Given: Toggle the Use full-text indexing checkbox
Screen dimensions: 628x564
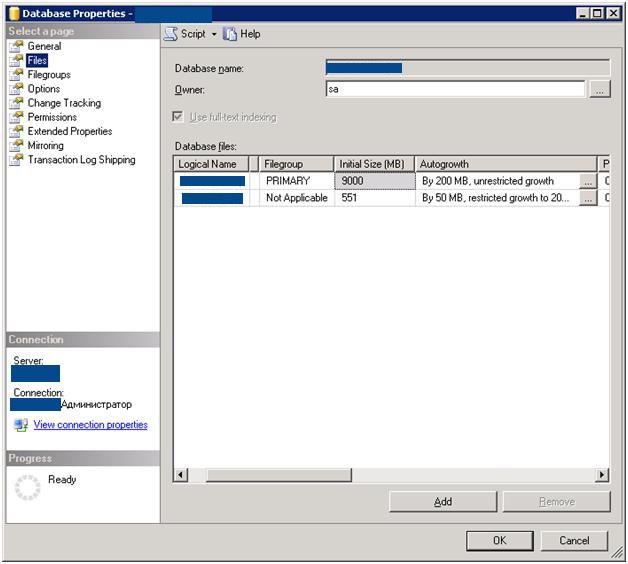Looking at the screenshot, I should (178, 117).
